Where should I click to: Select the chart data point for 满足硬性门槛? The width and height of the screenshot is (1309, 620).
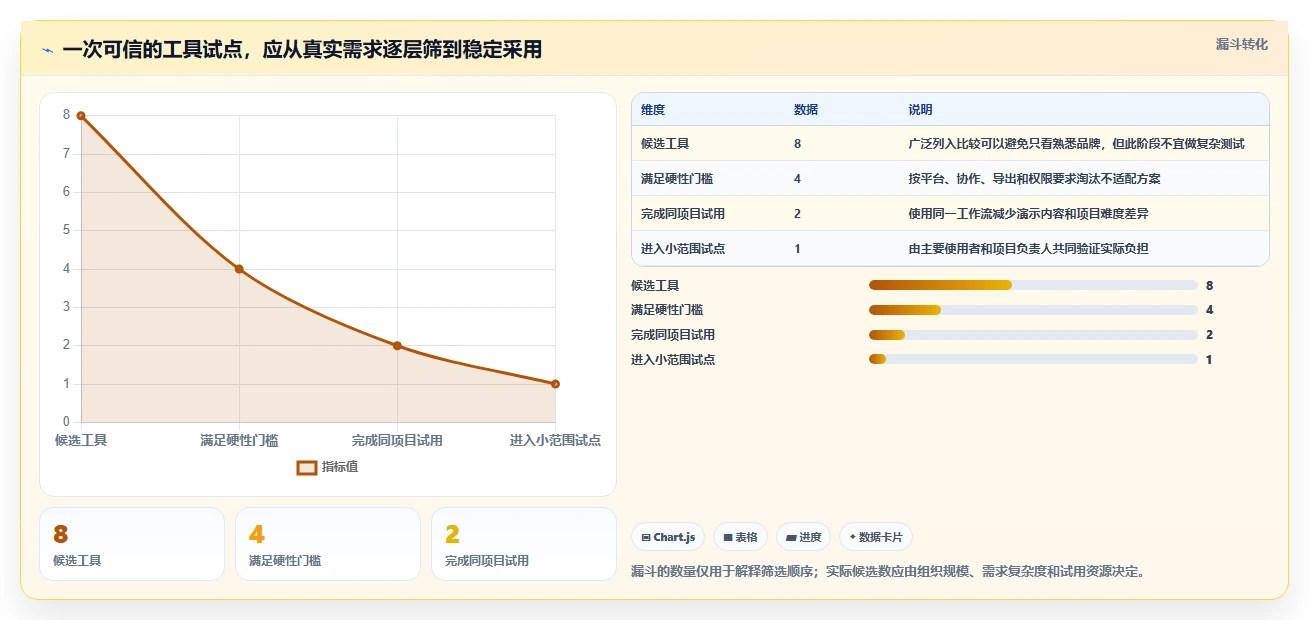click(x=239, y=269)
